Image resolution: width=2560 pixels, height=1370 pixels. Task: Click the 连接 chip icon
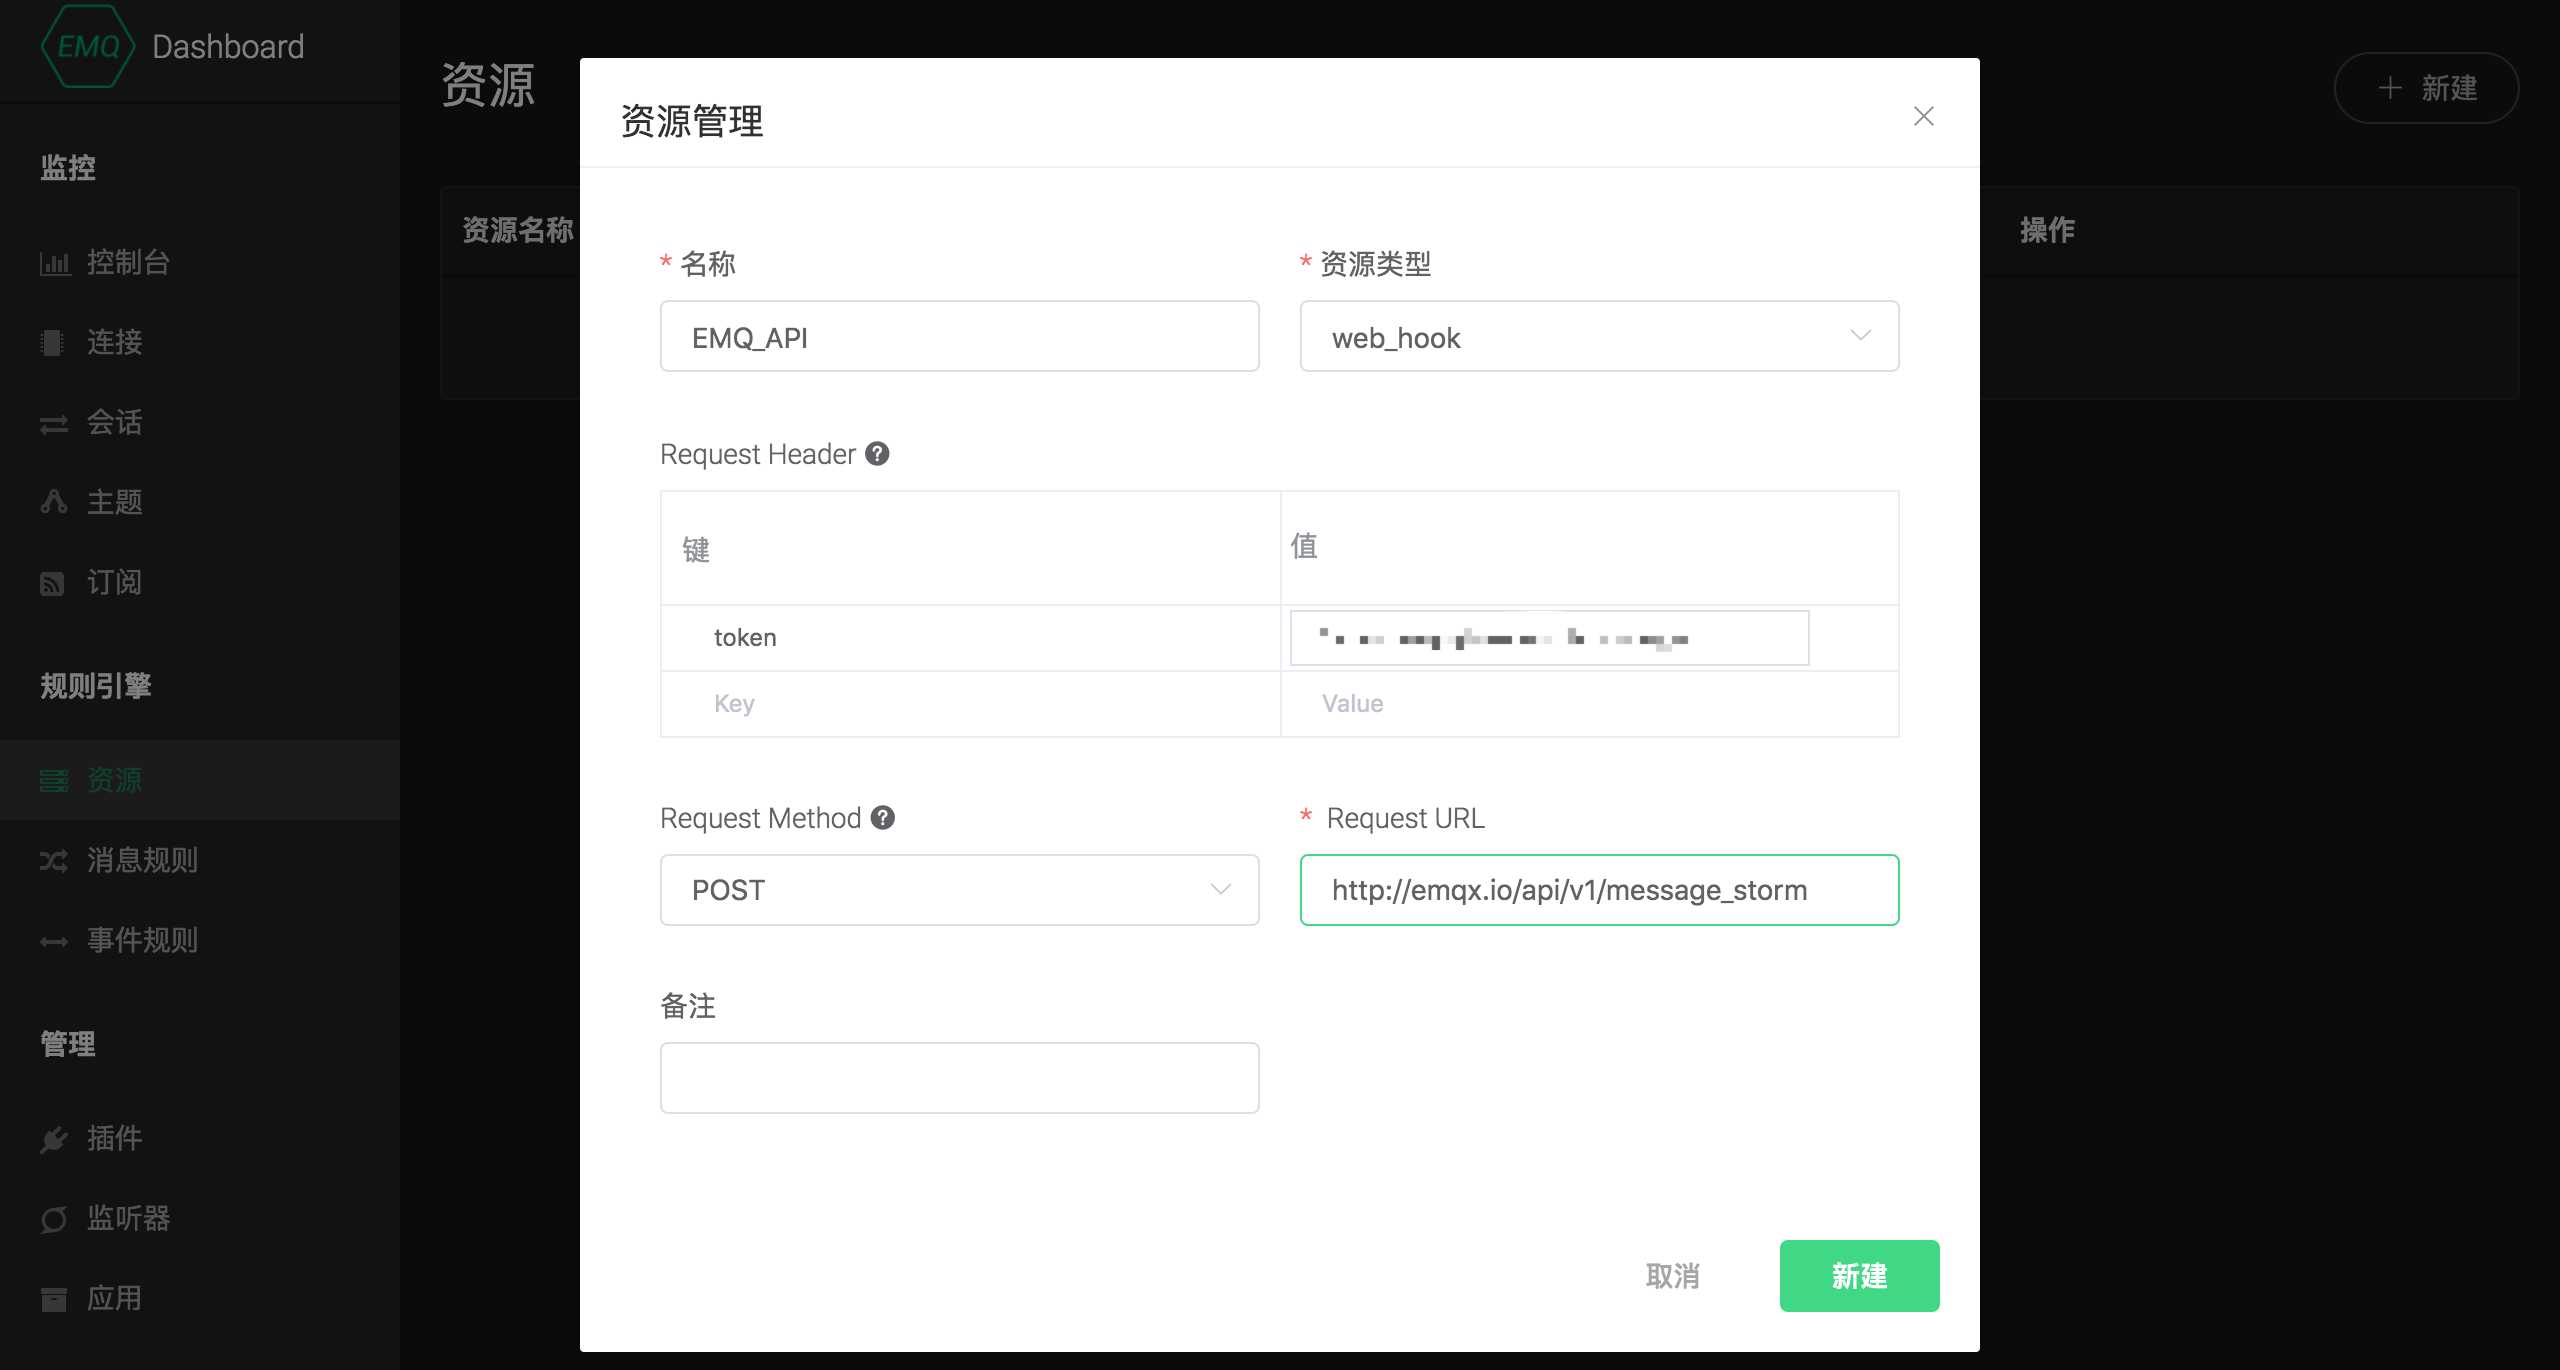(52, 343)
